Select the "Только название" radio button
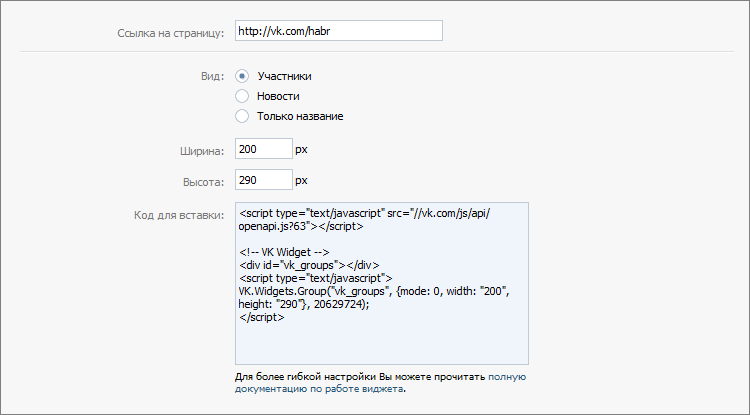 tap(241, 116)
